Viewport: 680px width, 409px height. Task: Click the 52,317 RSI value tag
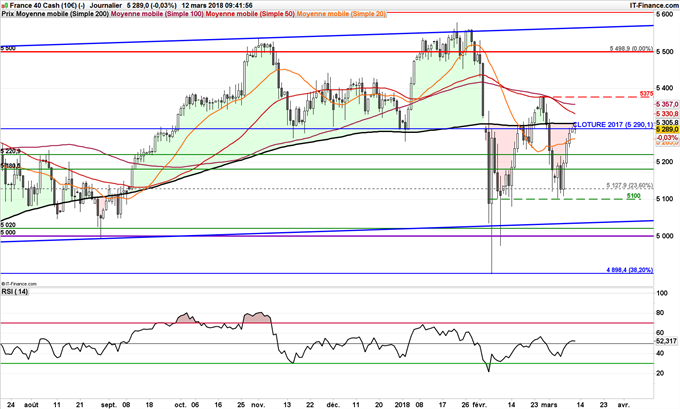tap(667, 342)
